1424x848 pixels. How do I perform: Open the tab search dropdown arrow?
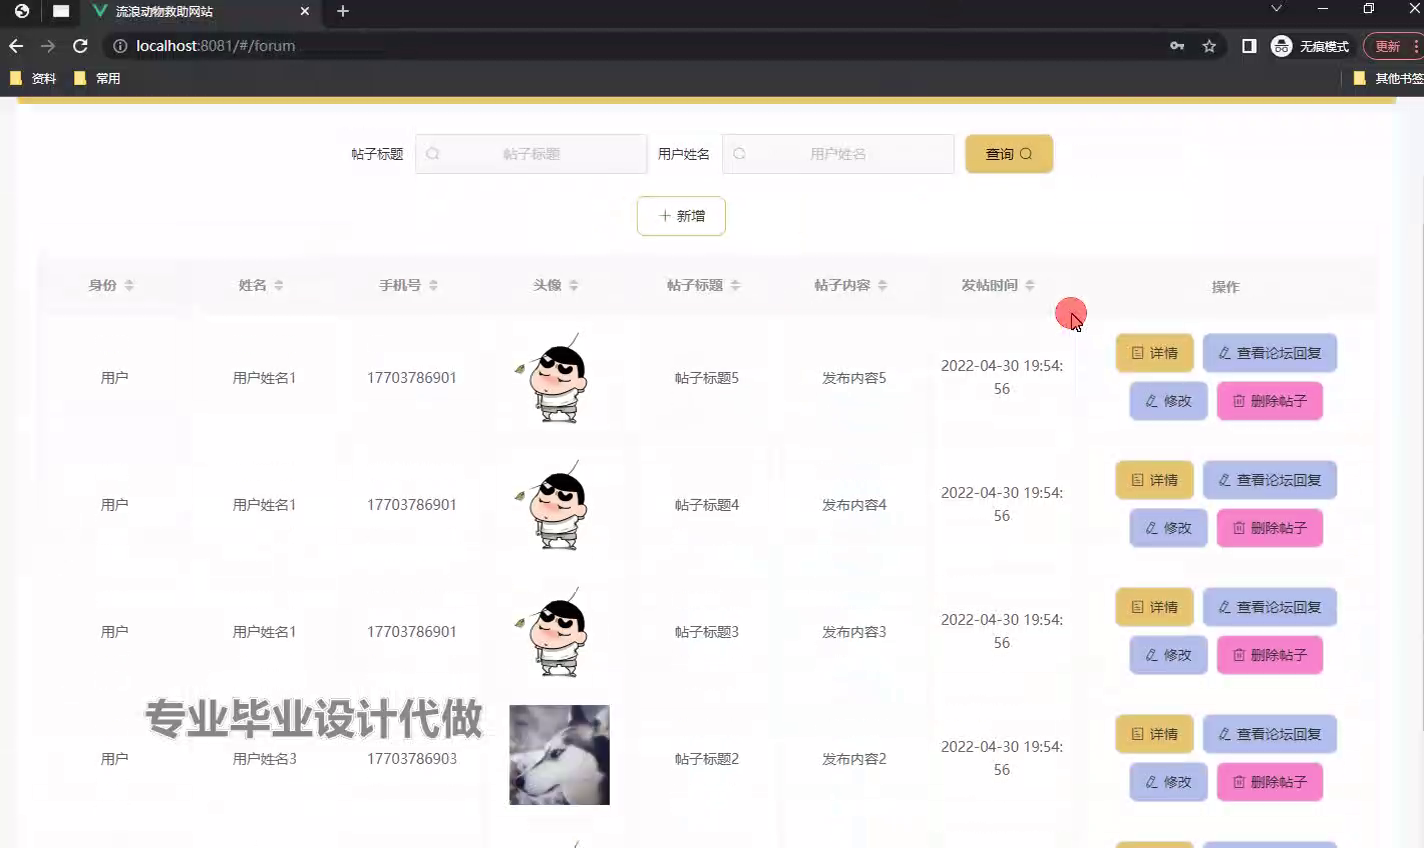(x=1276, y=9)
